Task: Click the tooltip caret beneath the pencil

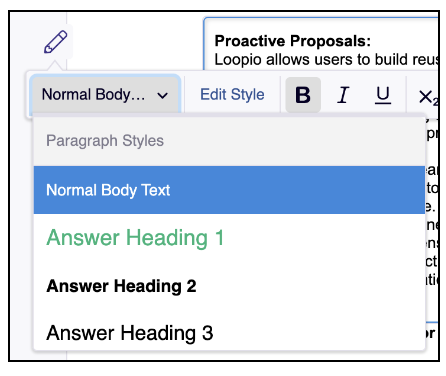Action: pyautogui.click(x=56, y=65)
